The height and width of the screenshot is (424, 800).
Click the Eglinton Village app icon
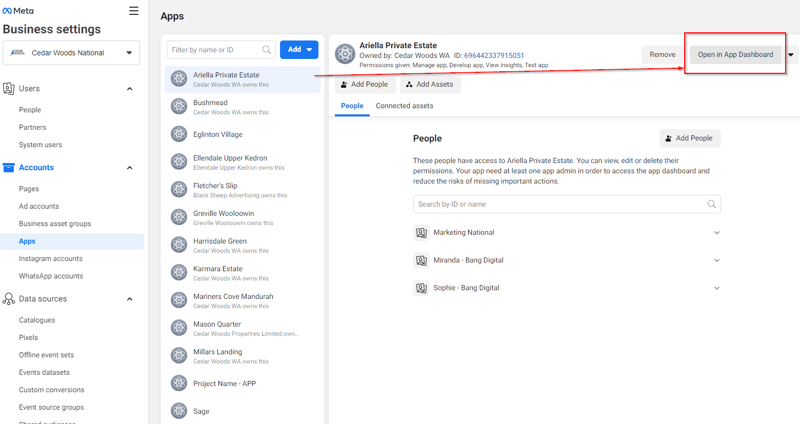[x=179, y=134]
